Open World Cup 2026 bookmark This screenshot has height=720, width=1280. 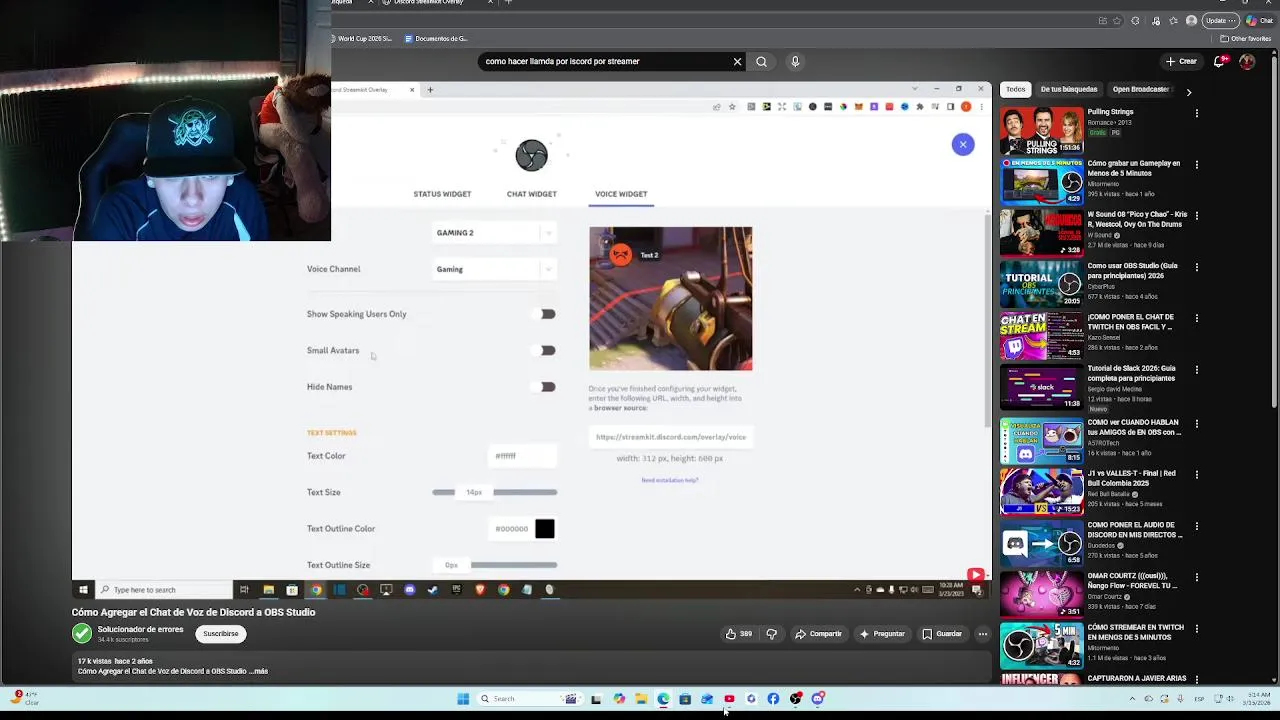point(364,39)
